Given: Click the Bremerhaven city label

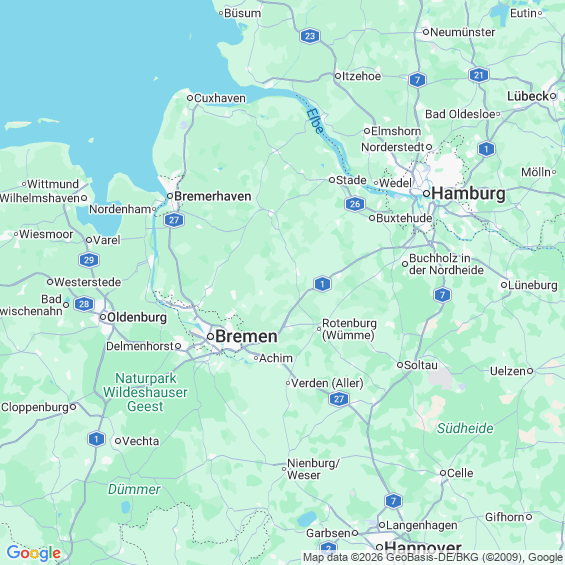Looking at the screenshot, I should [213, 196].
